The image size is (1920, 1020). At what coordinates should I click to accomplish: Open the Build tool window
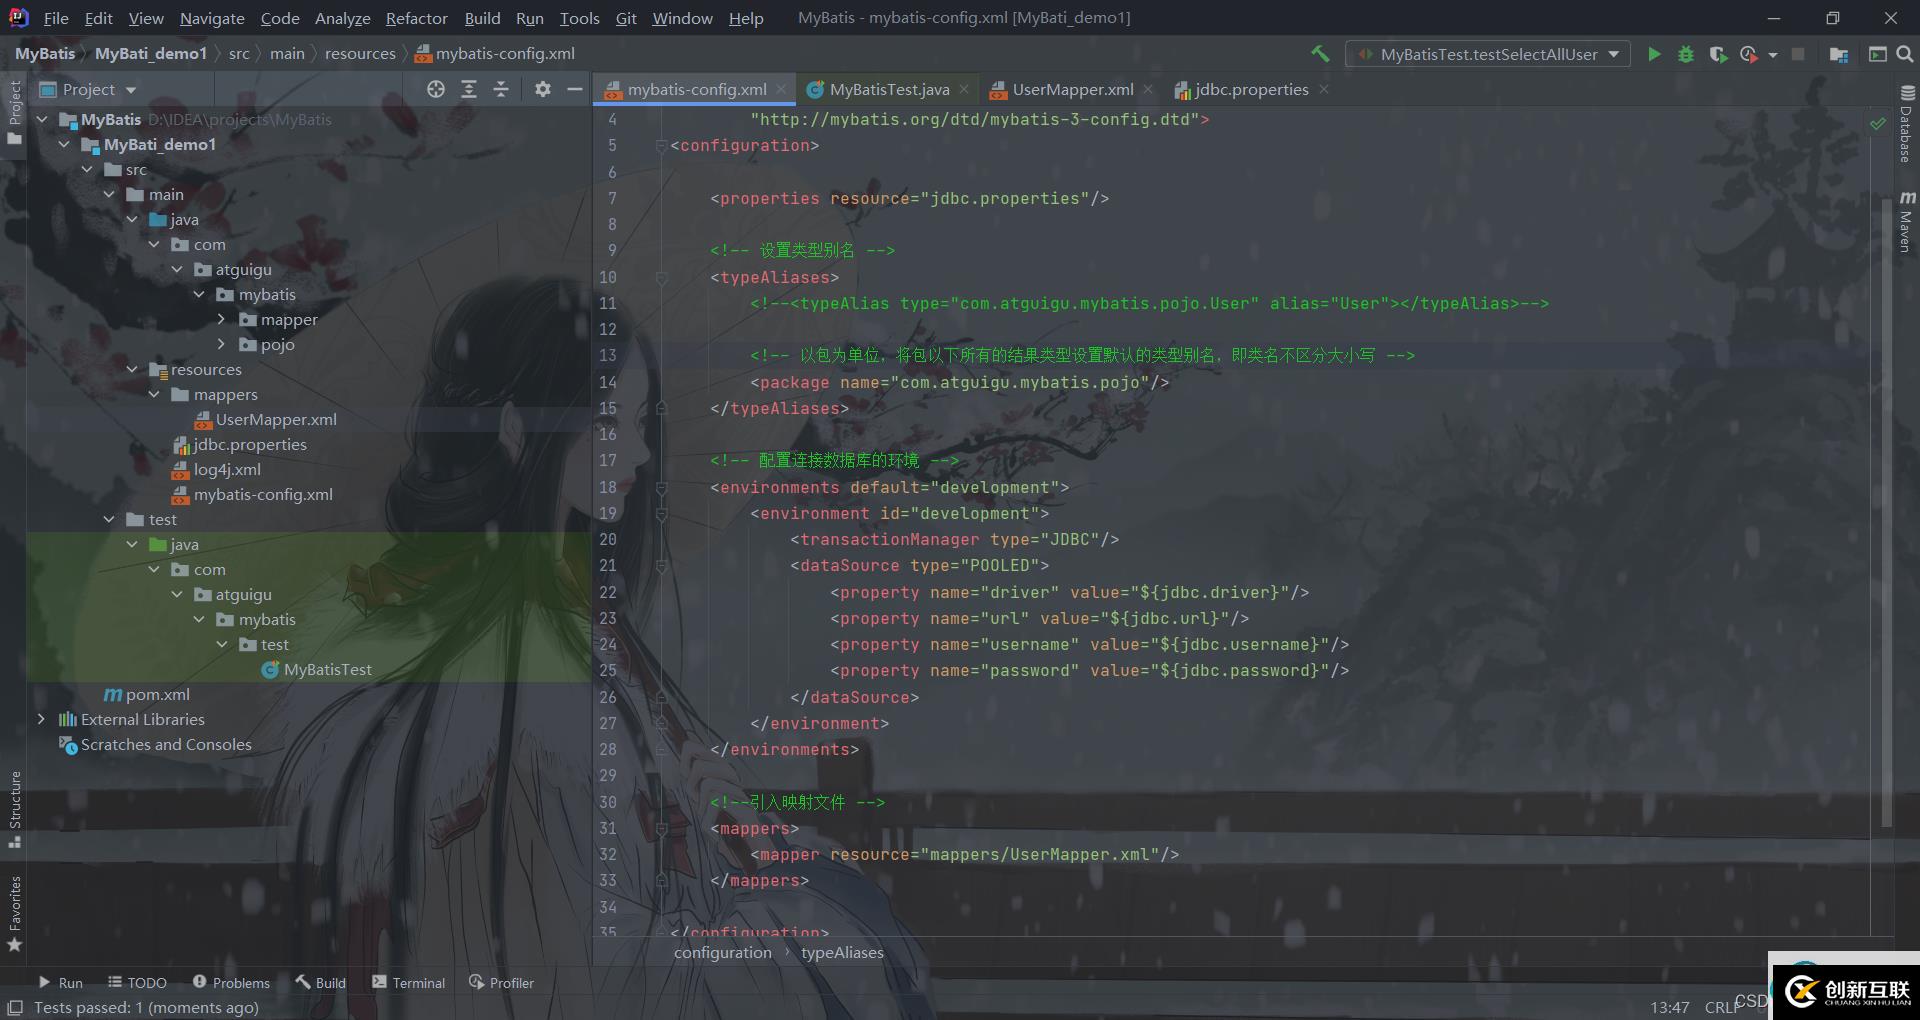[x=321, y=983]
